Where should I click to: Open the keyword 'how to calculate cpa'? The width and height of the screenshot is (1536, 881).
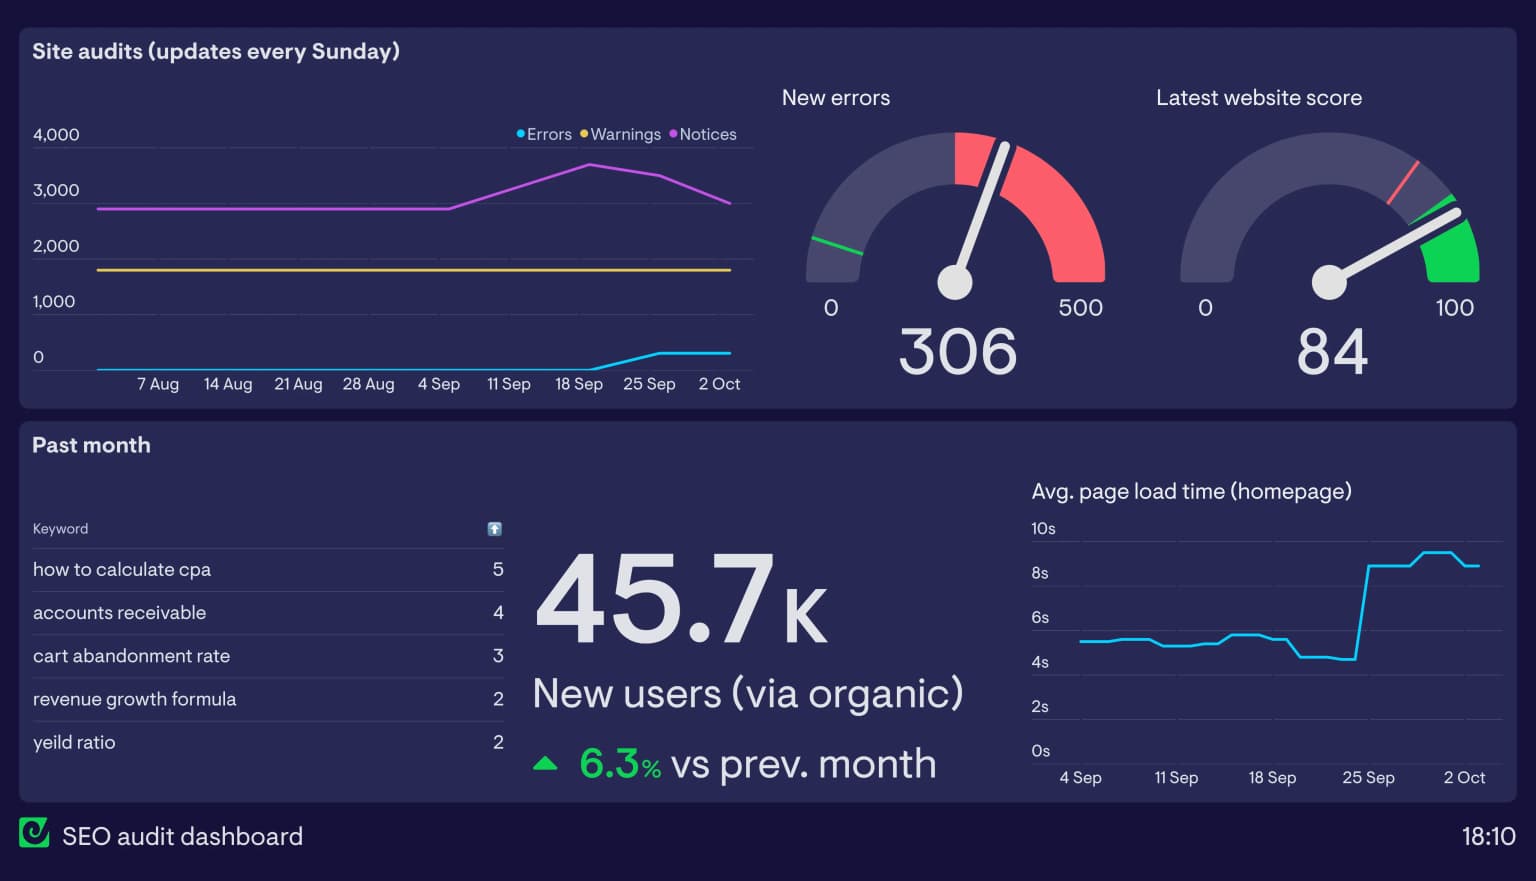tap(122, 569)
